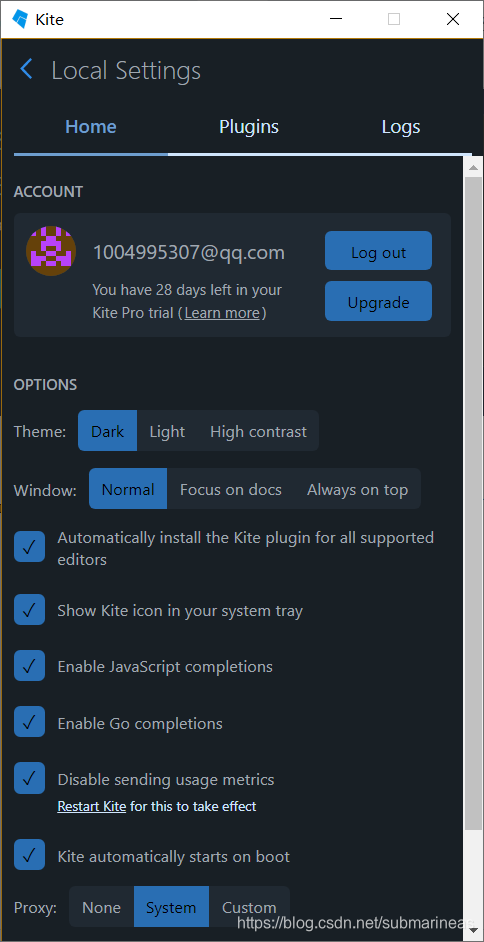Click the Kite logo in title bar
The height and width of the screenshot is (942, 484).
click(x=20, y=19)
